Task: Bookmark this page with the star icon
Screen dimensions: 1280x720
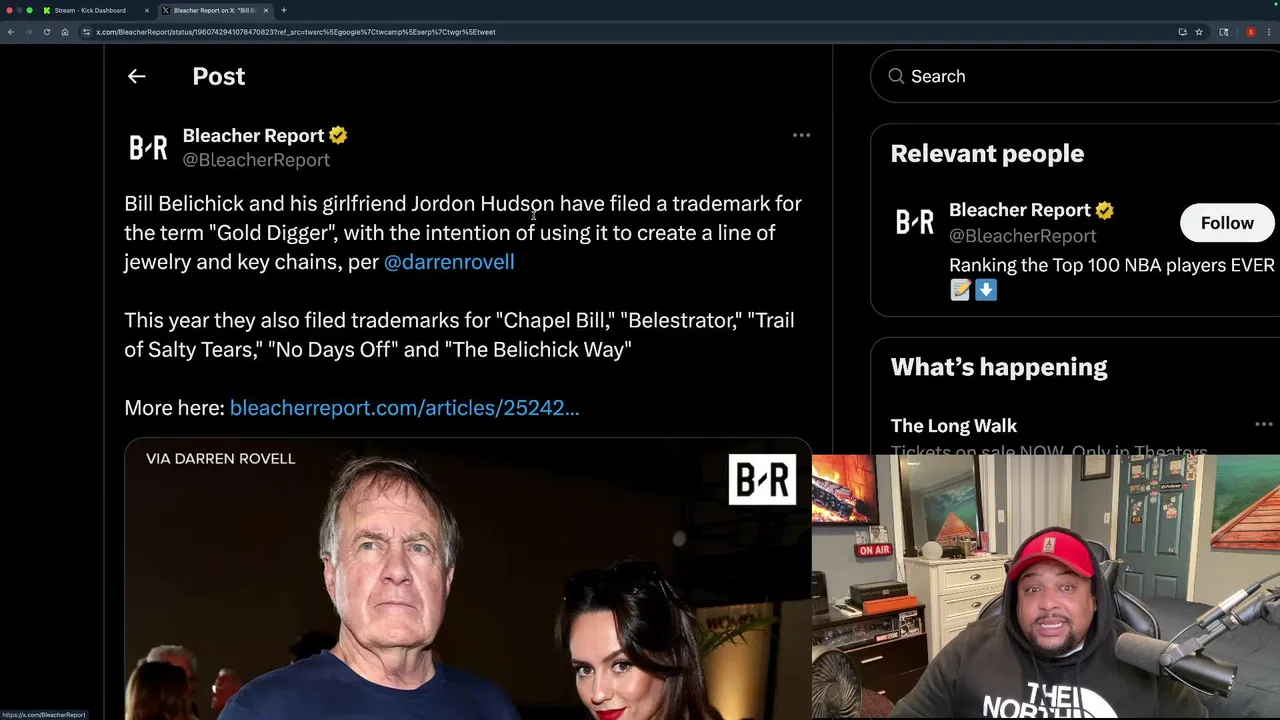Action: pyautogui.click(x=1198, y=32)
